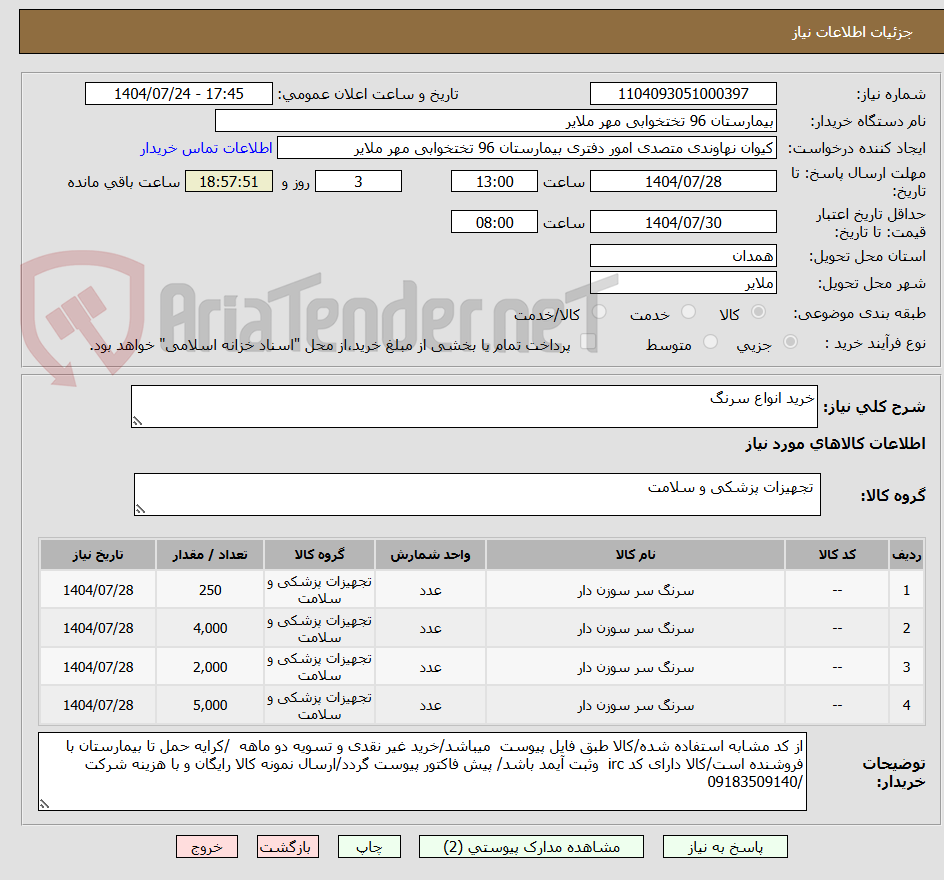Viewport: 944px width, 880px height.
Task: Click the resize arrow of the description box
Action: point(137,421)
